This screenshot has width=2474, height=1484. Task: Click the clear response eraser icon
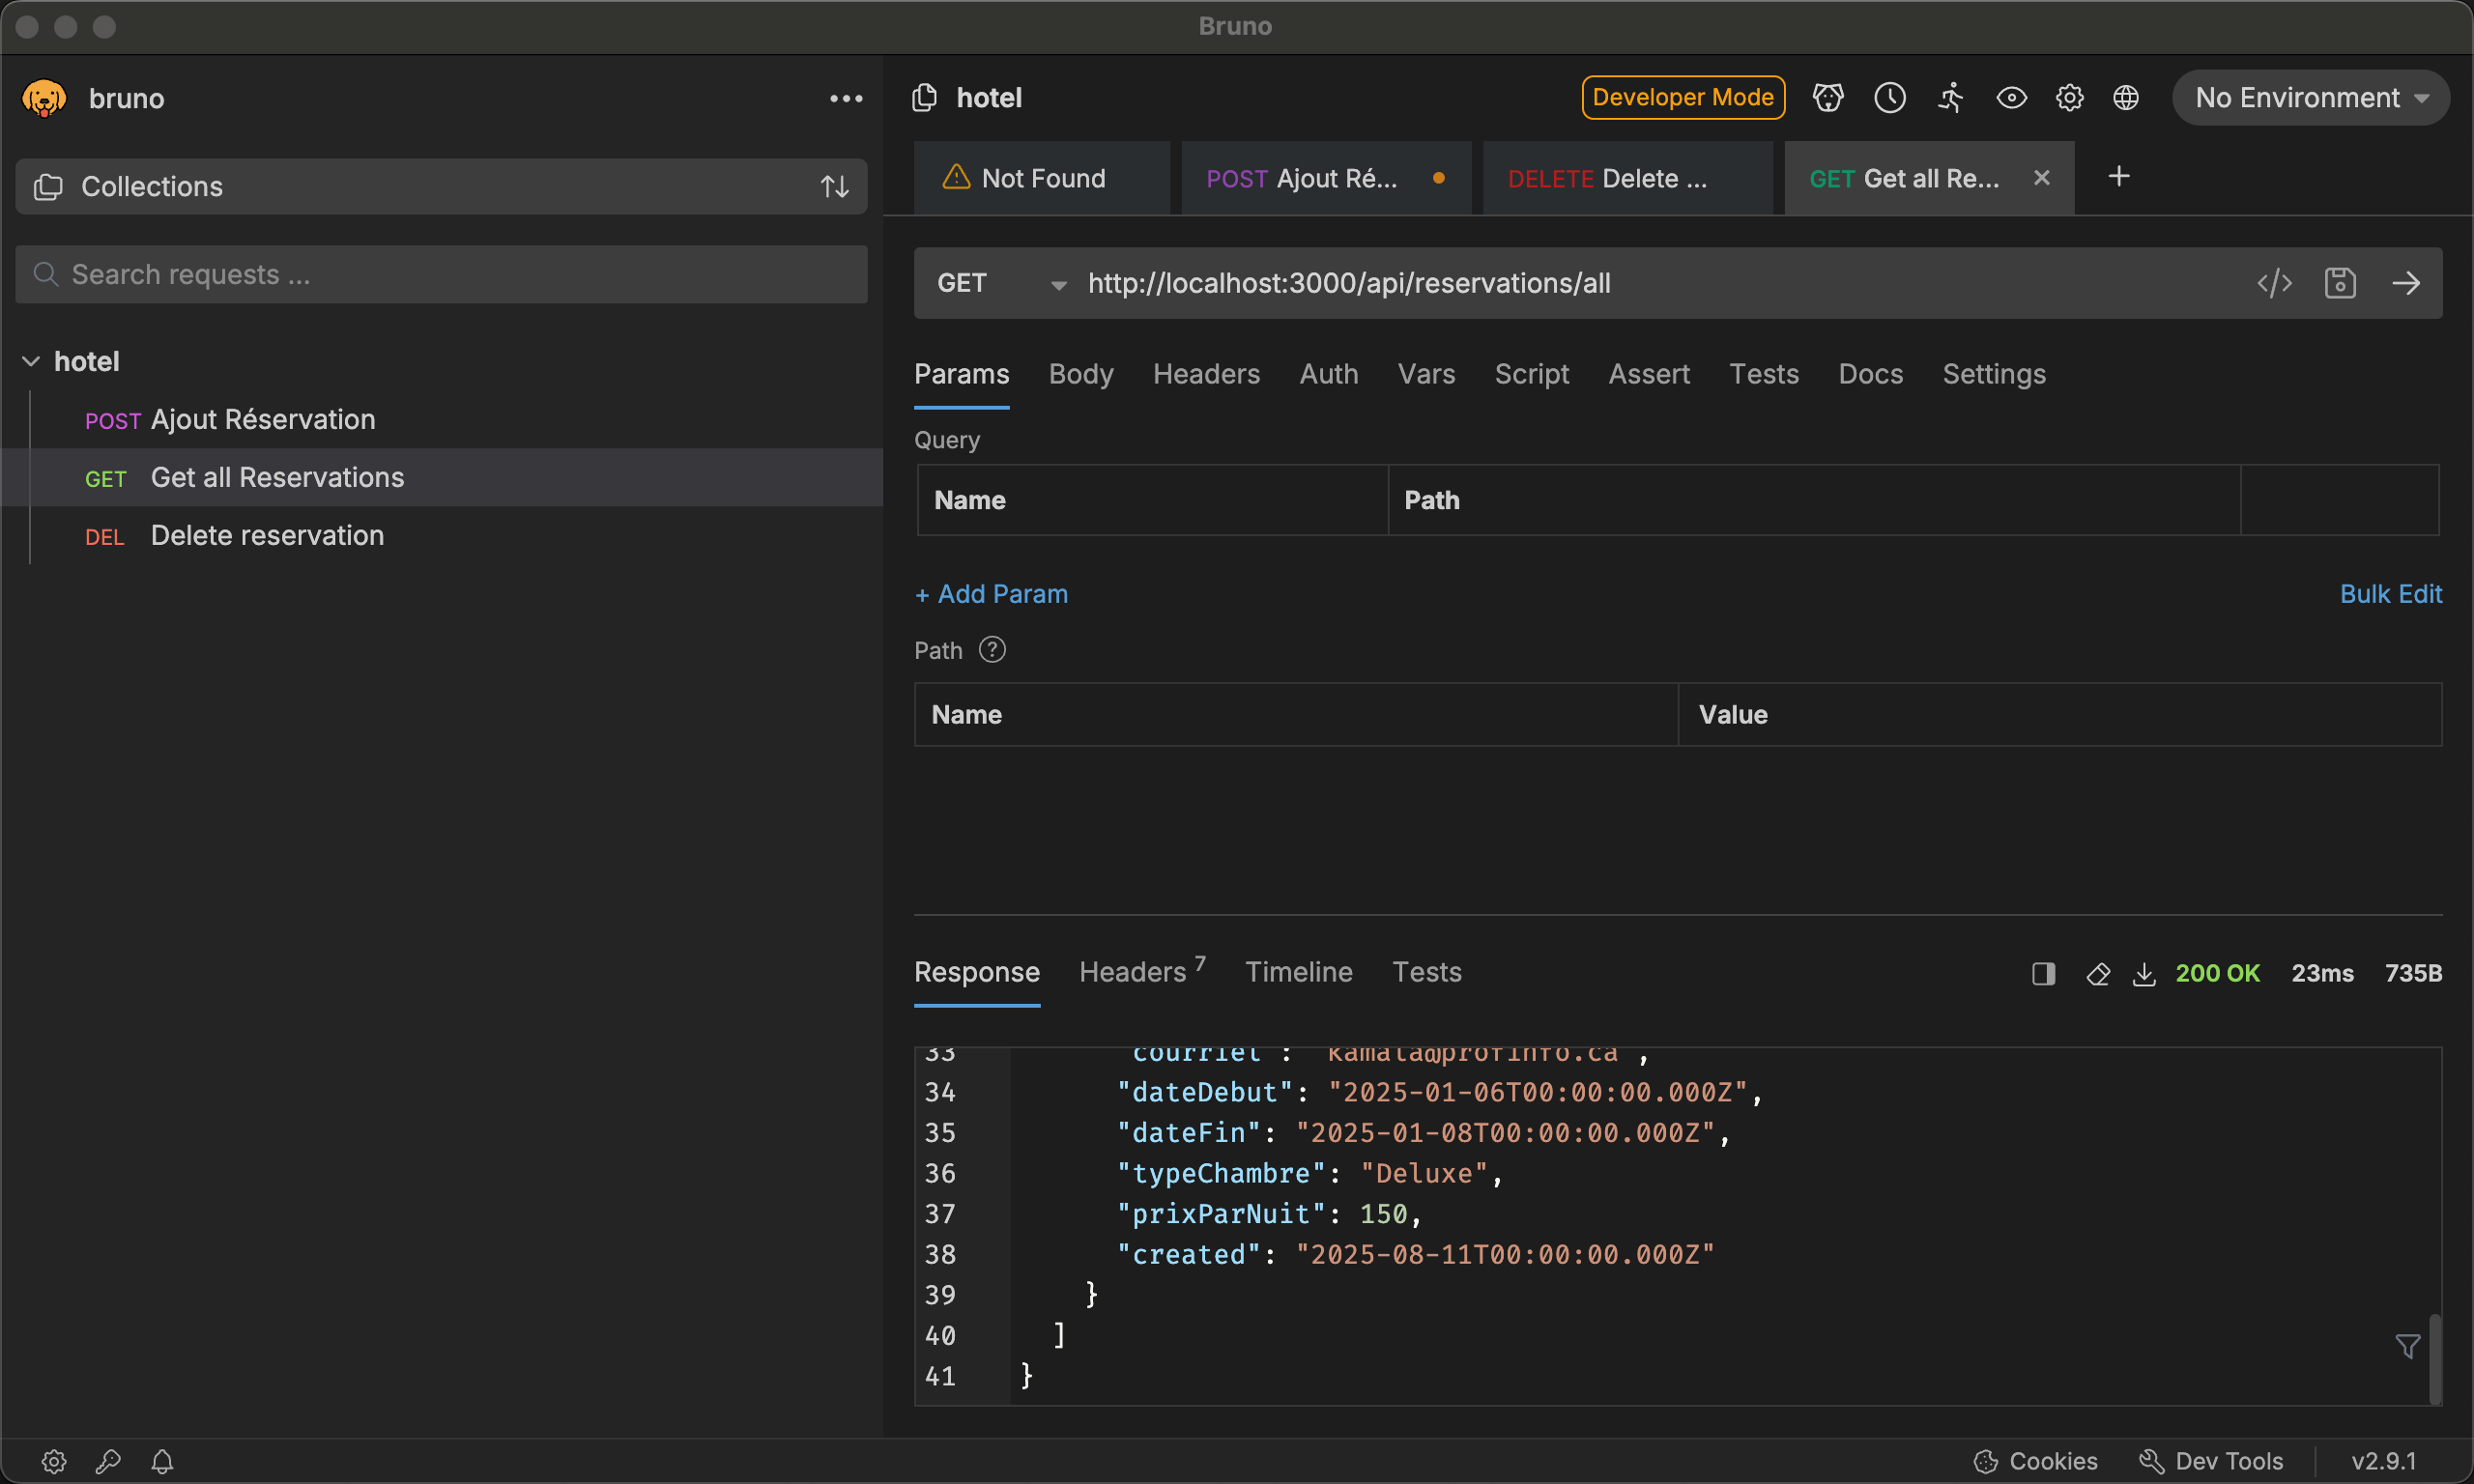point(2098,974)
